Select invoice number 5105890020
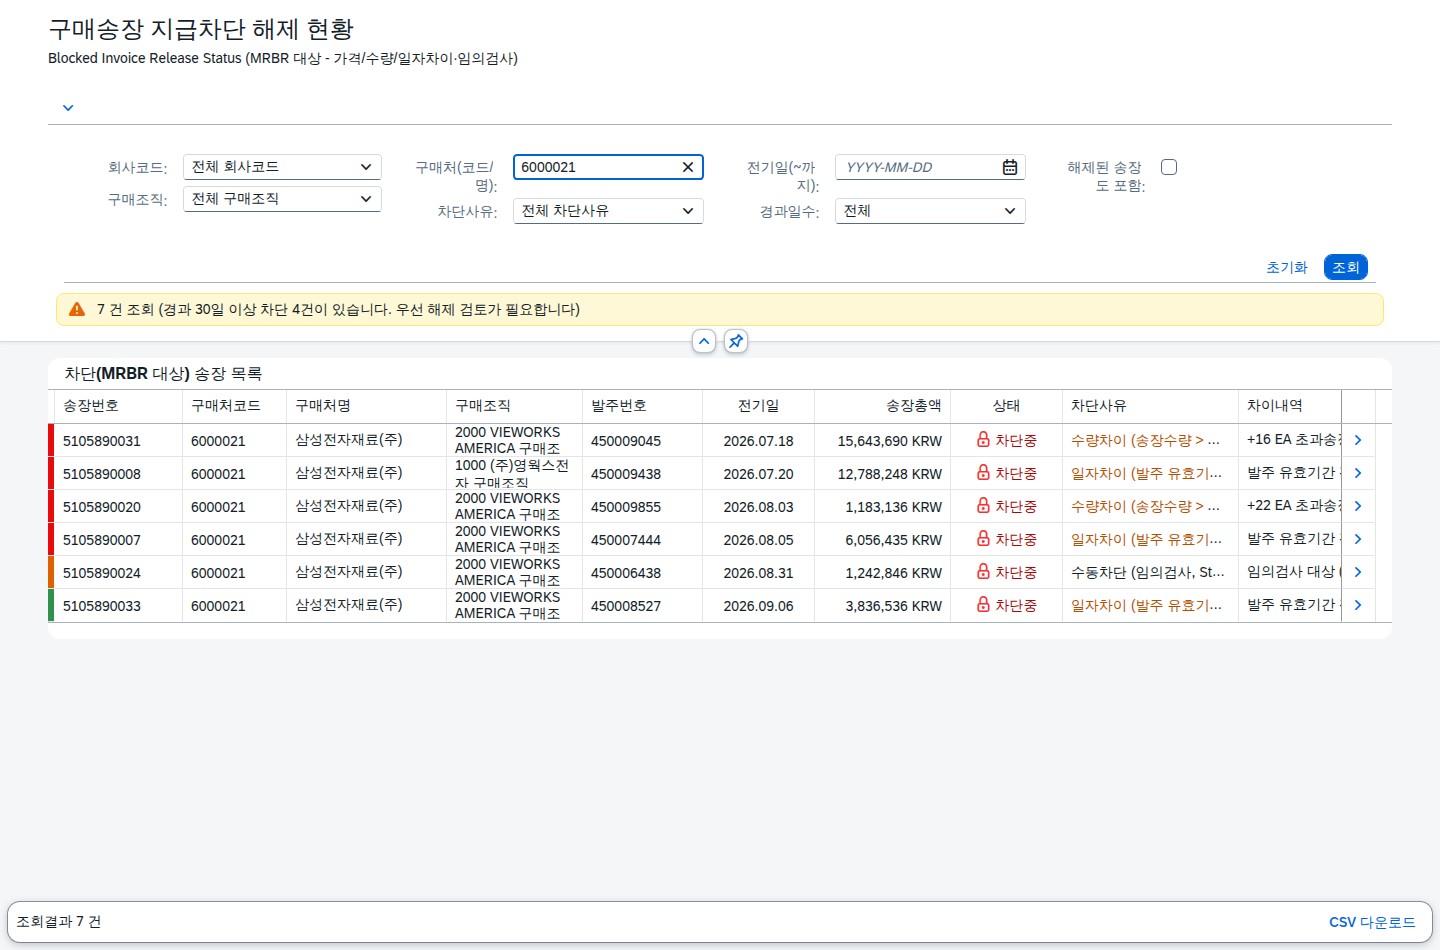The image size is (1440, 950). click(x=102, y=507)
